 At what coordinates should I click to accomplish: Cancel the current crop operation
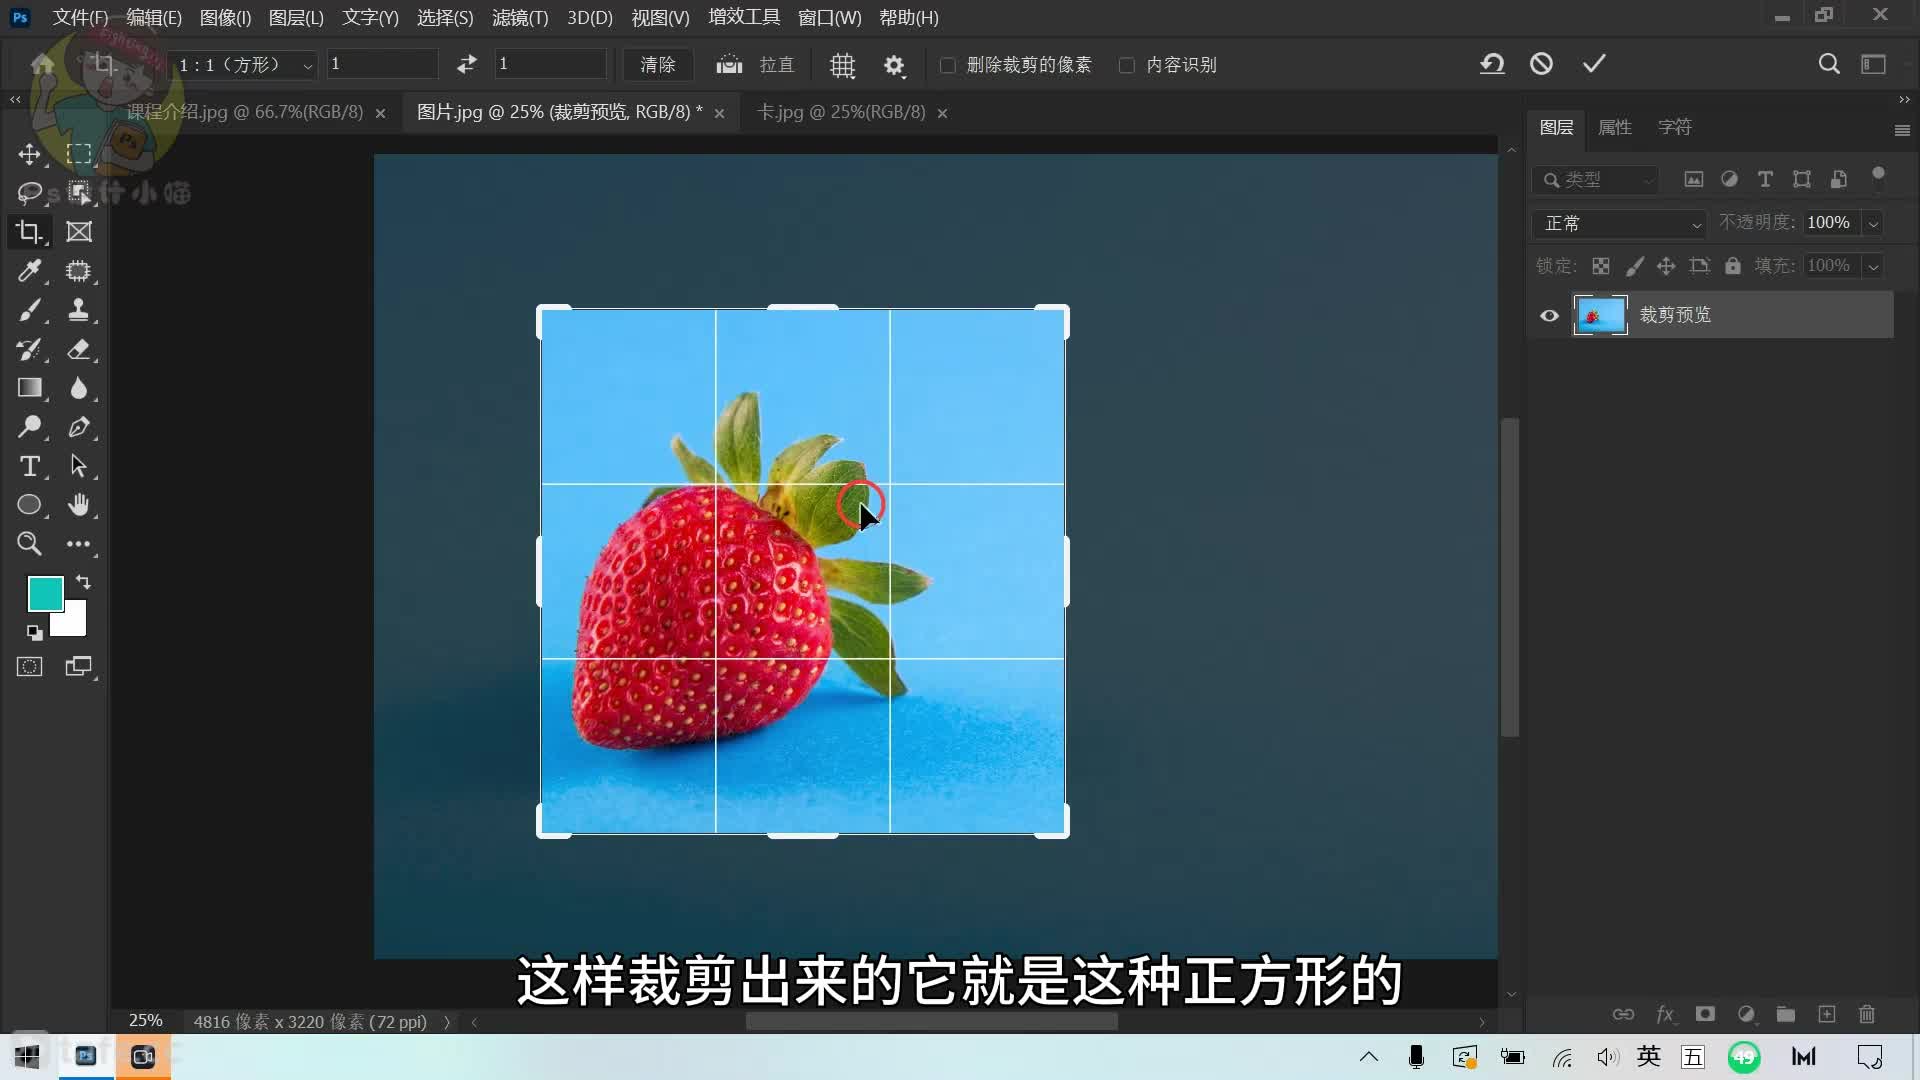coord(1541,64)
